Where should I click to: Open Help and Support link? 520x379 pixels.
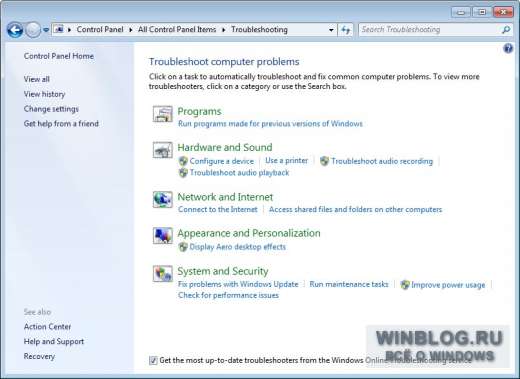click(x=54, y=342)
